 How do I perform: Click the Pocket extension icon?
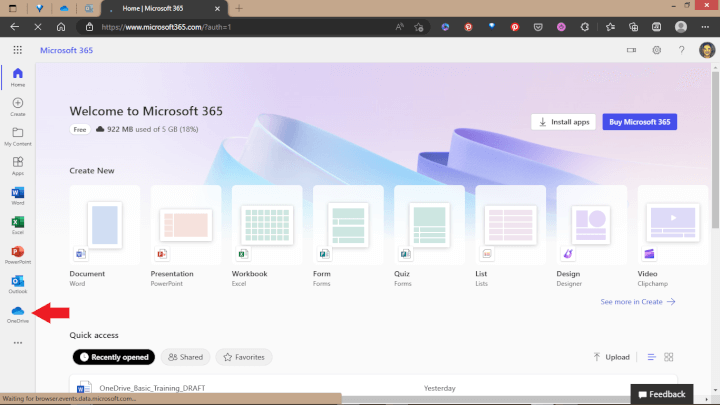pos(538,27)
